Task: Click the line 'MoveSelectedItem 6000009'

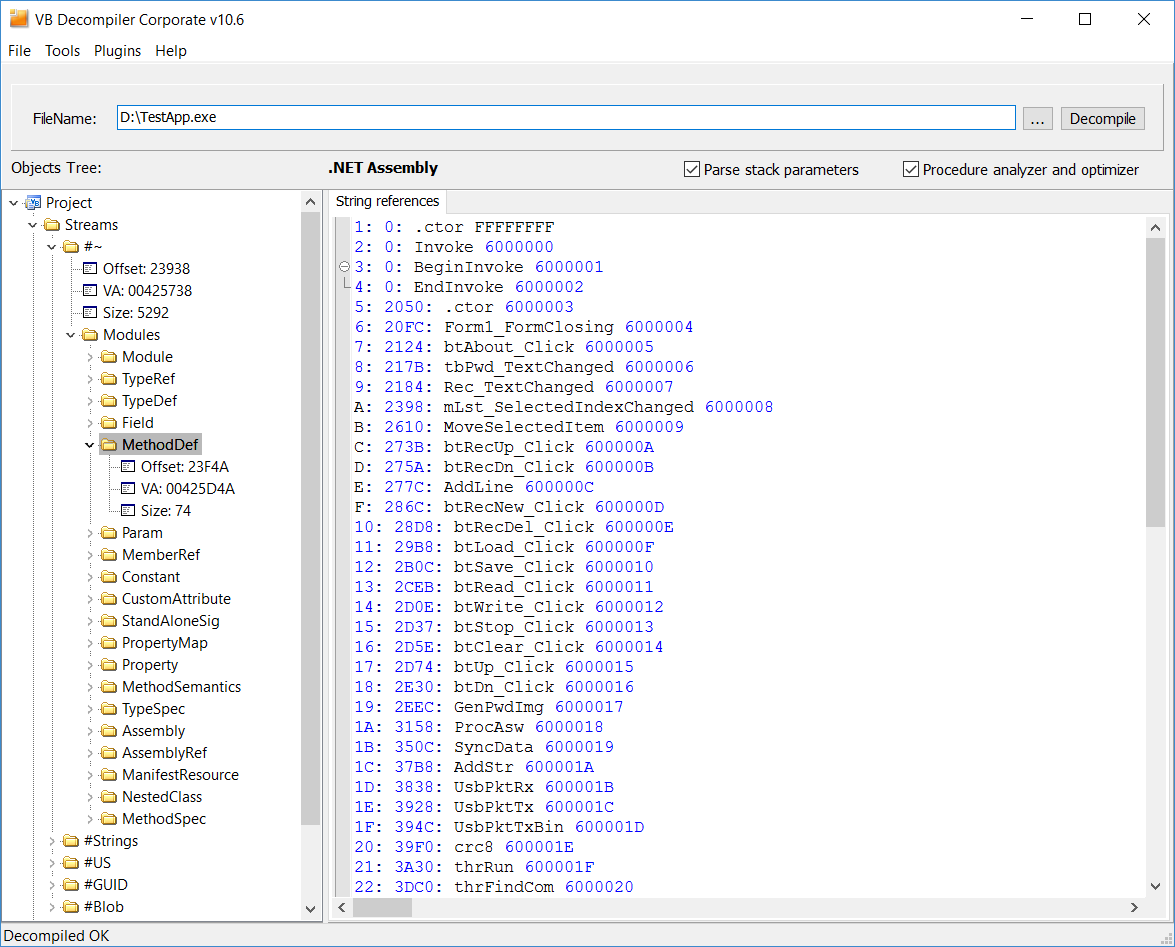Action: pyautogui.click(x=564, y=427)
